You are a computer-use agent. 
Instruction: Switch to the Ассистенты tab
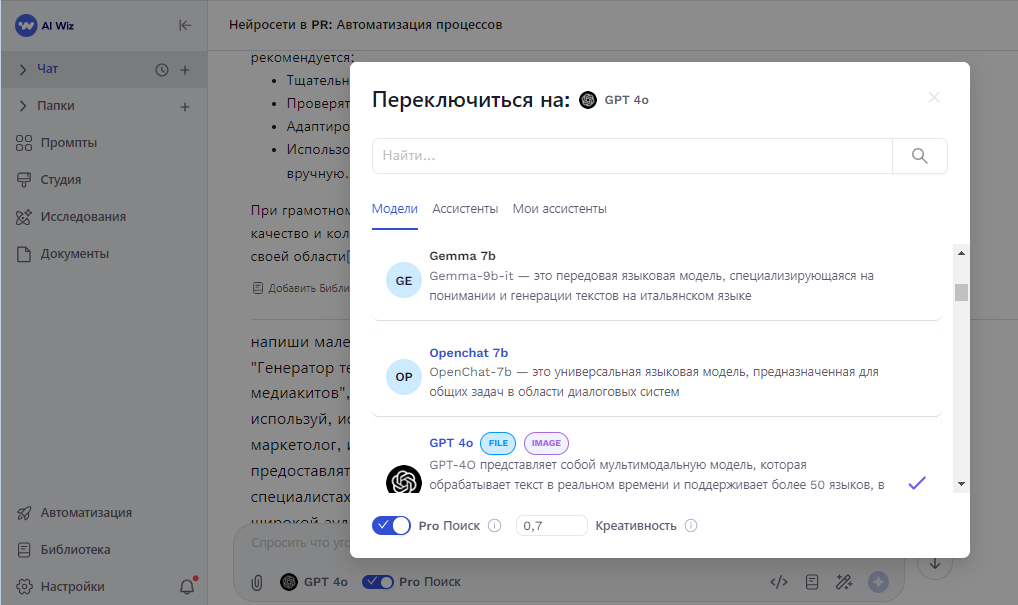(465, 209)
